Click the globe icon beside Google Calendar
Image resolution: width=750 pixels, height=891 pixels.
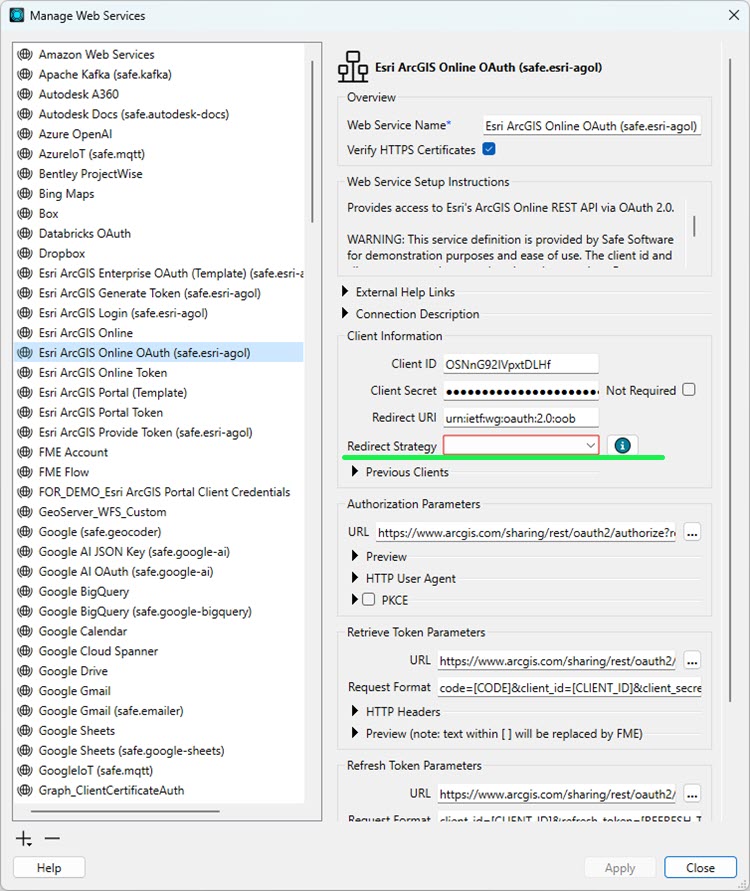(x=24, y=631)
